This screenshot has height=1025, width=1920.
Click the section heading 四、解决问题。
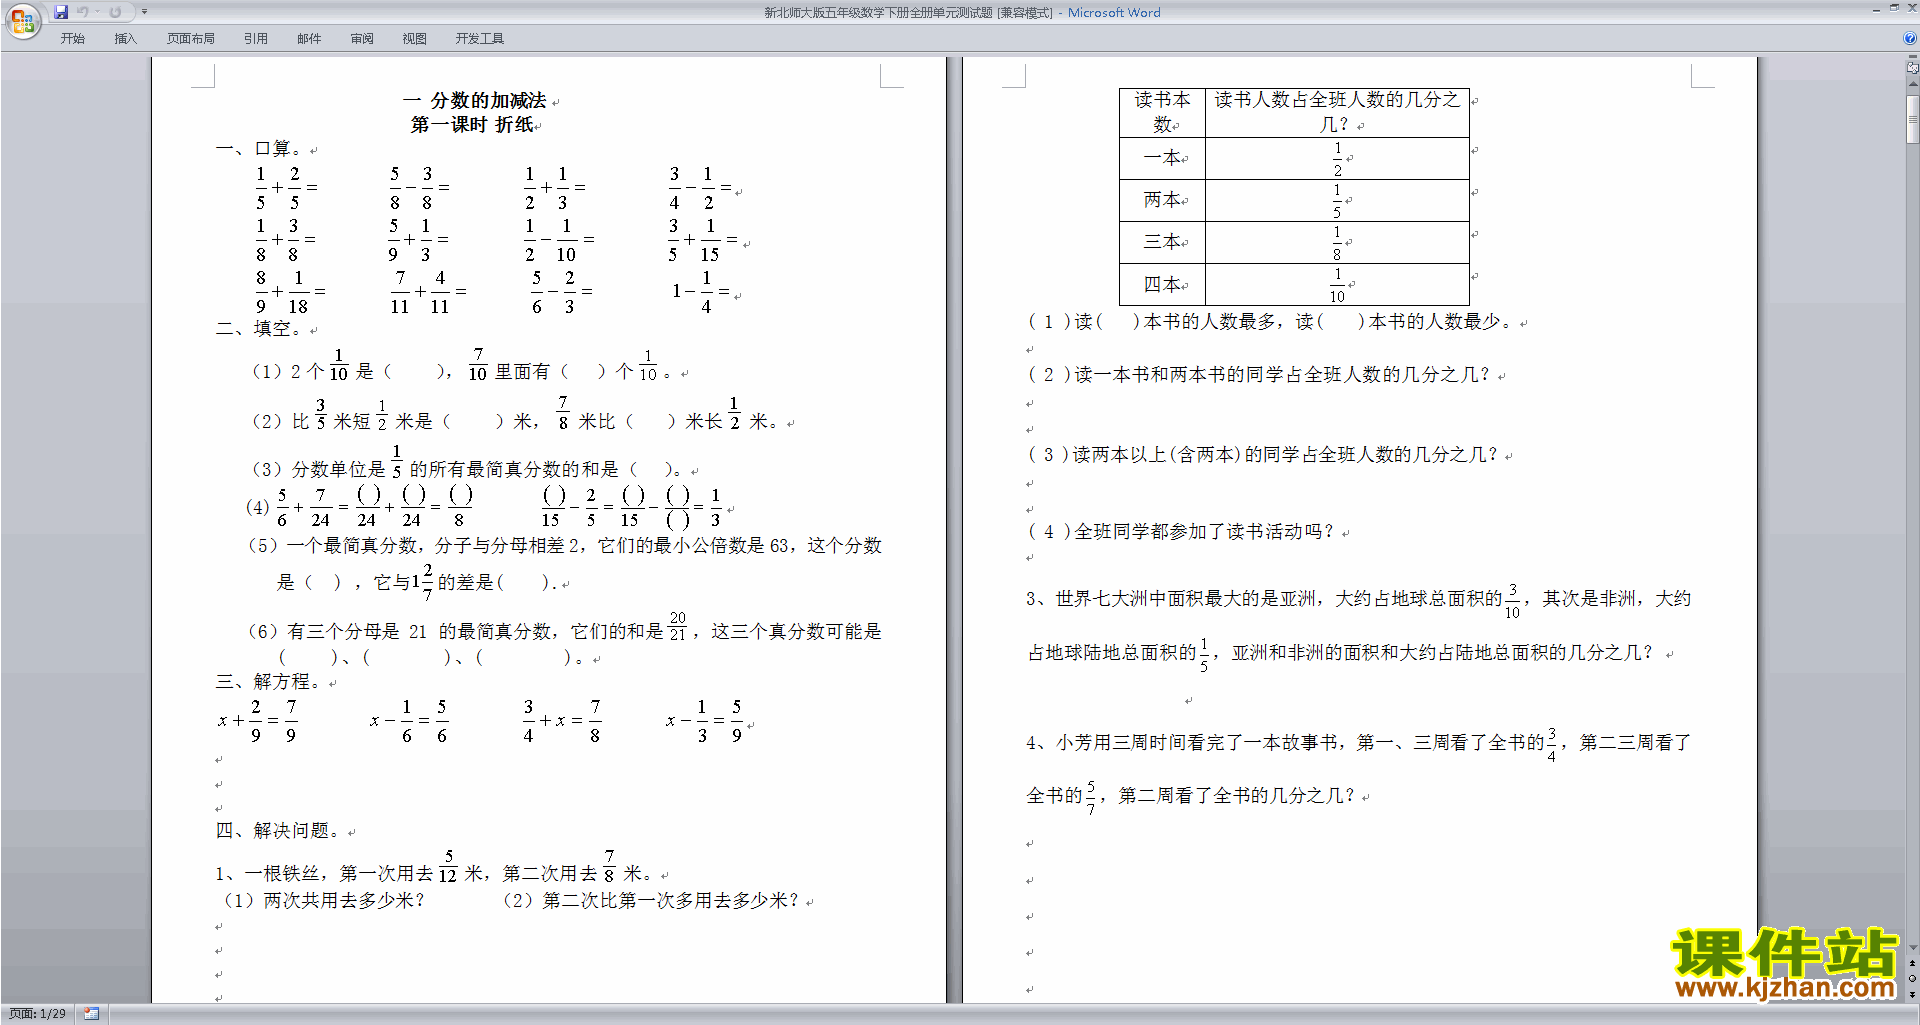click(x=278, y=831)
